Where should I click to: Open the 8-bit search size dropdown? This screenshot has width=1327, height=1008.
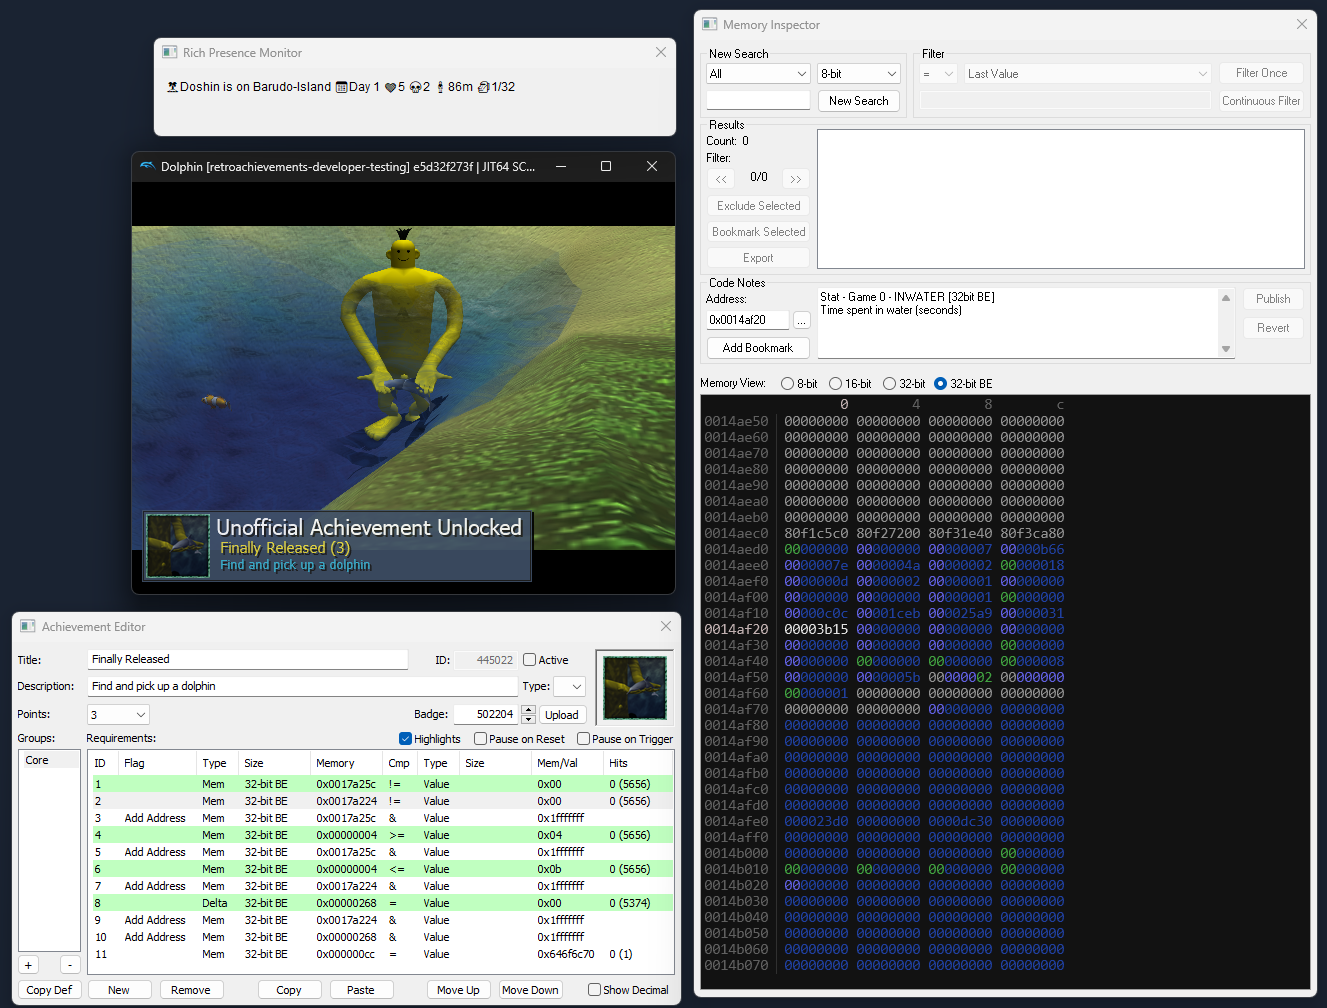pyautogui.click(x=859, y=74)
